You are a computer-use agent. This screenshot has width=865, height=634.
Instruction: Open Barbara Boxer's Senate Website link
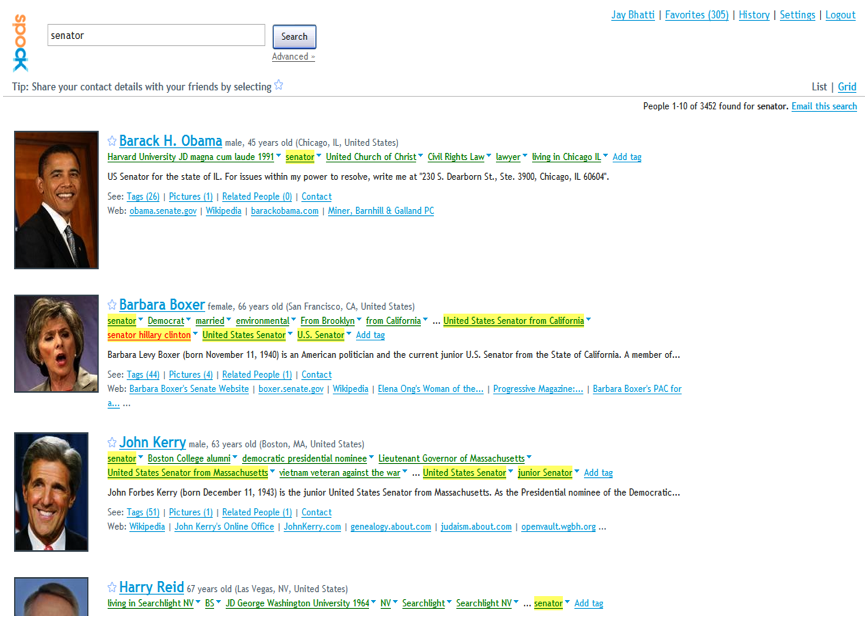click(189, 389)
